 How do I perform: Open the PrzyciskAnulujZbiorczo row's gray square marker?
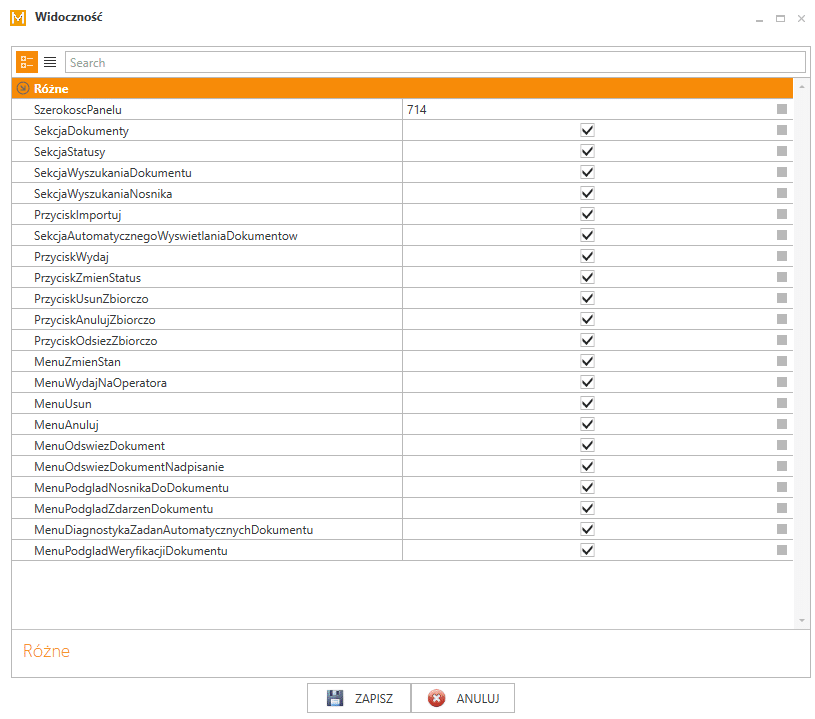[782, 319]
